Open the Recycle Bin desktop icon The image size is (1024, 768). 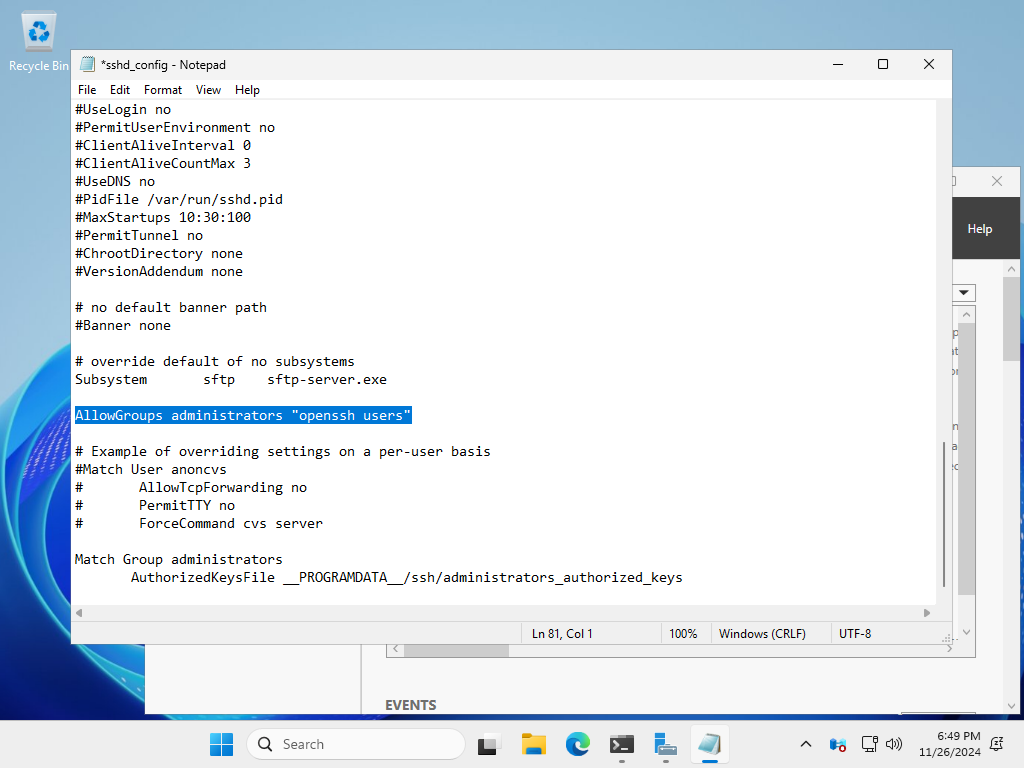click(x=39, y=42)
